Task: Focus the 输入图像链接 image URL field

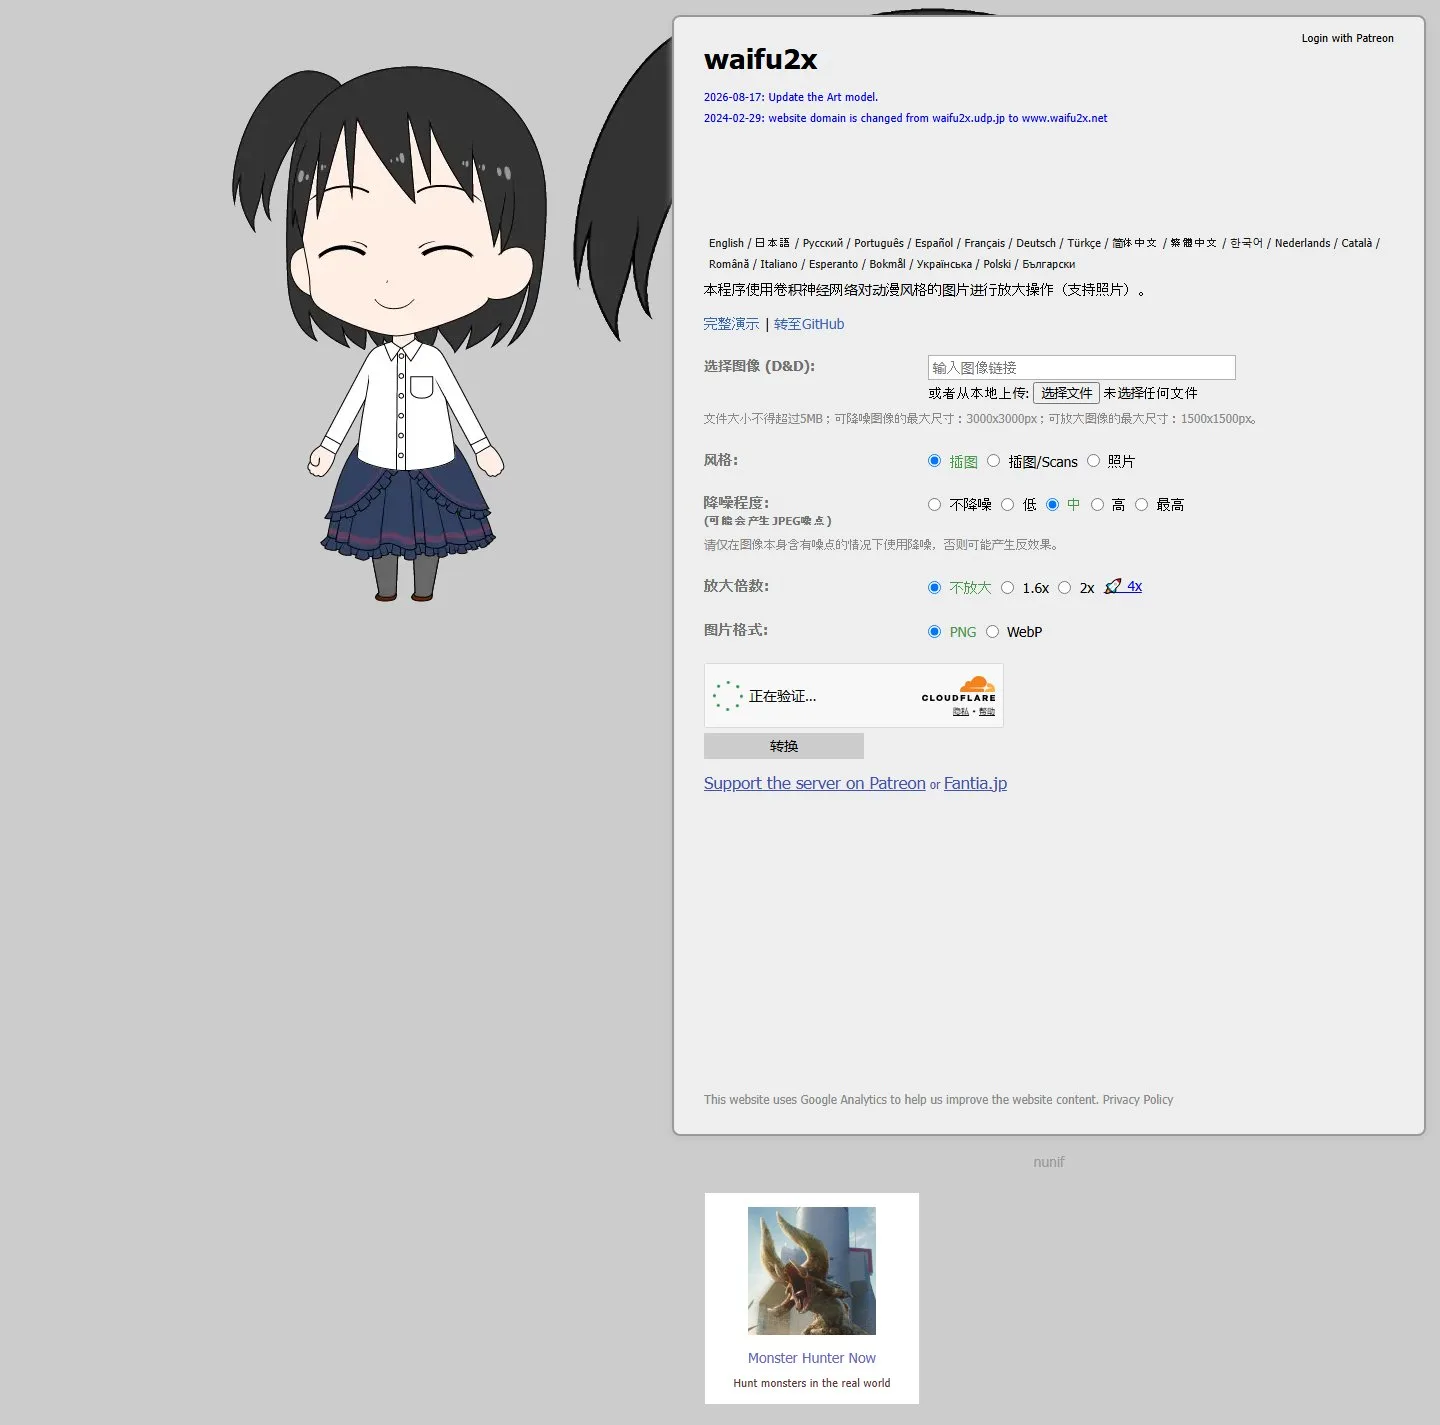Action: pos(1082,367)
